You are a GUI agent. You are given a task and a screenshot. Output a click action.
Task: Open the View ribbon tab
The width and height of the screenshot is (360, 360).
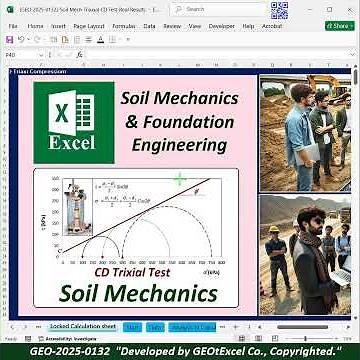195,26
